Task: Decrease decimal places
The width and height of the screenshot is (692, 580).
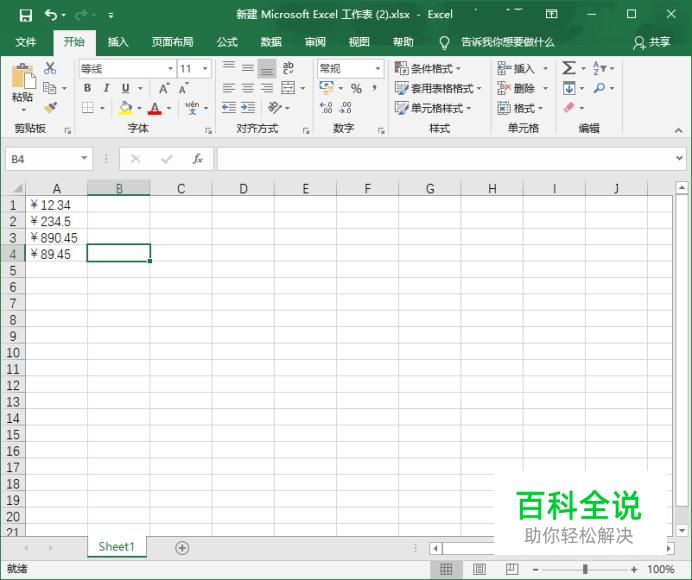Action: 345,108
